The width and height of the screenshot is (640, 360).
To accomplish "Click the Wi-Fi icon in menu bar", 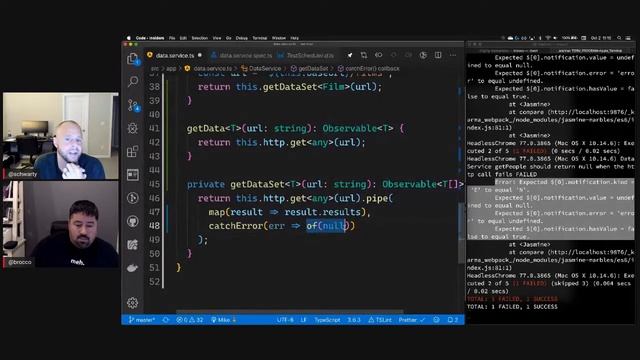I will pos(548,38).
